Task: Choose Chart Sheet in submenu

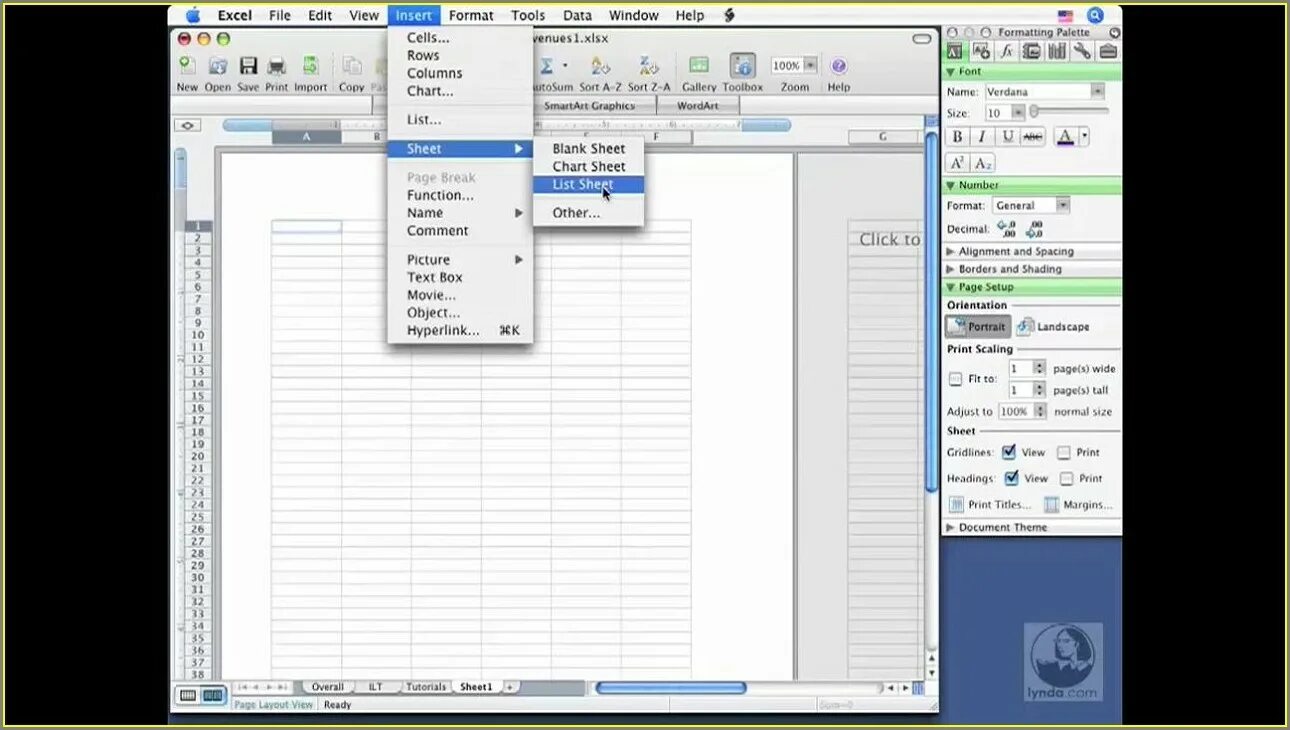Action: tap(589, 166)
